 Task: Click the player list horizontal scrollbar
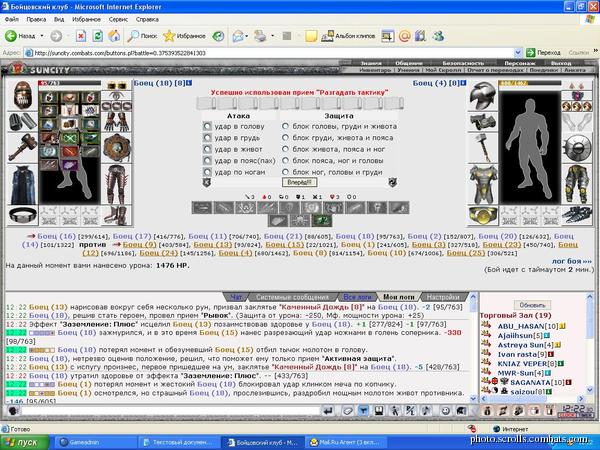[x=532, y=399]
